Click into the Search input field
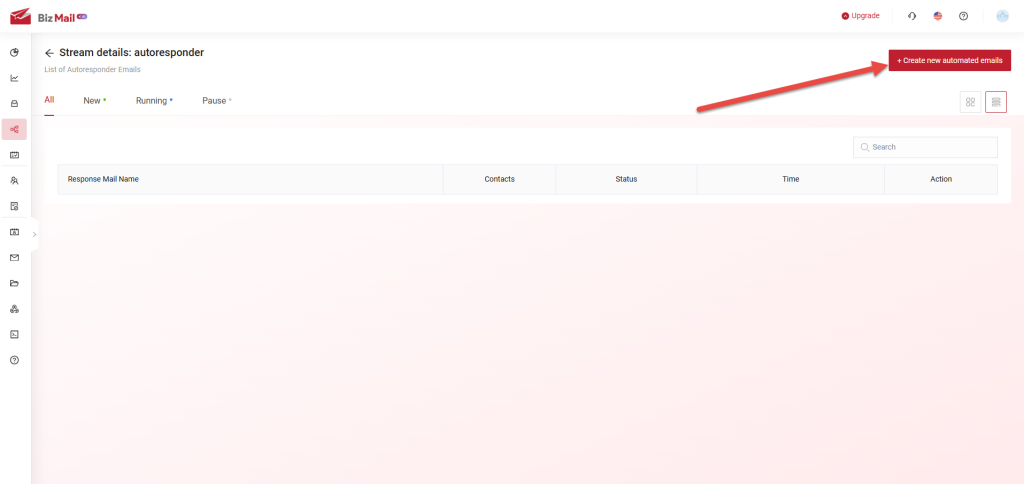Viewport: 1024px width, 484px height. click(930, 147)
